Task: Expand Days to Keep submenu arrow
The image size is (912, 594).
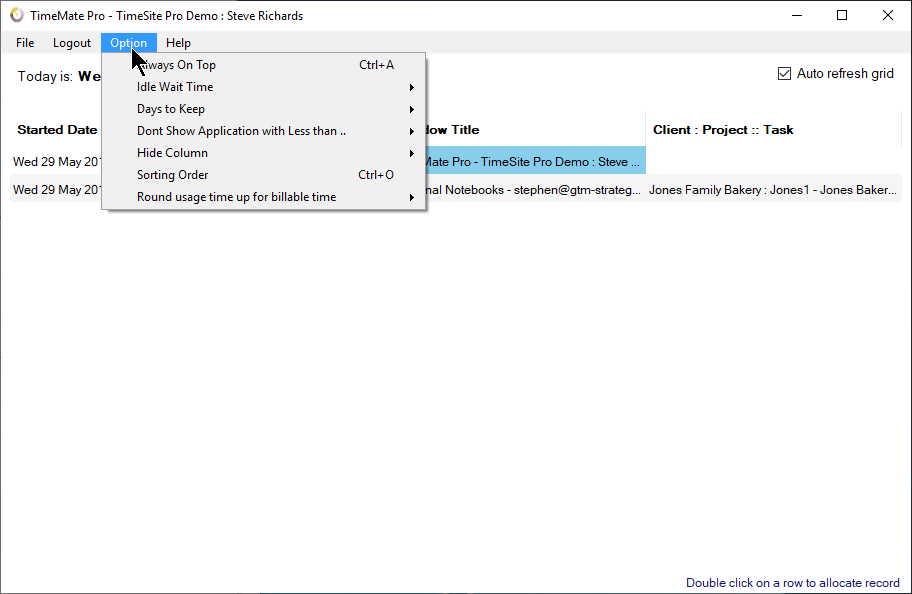Action: [x=411, y=109]
